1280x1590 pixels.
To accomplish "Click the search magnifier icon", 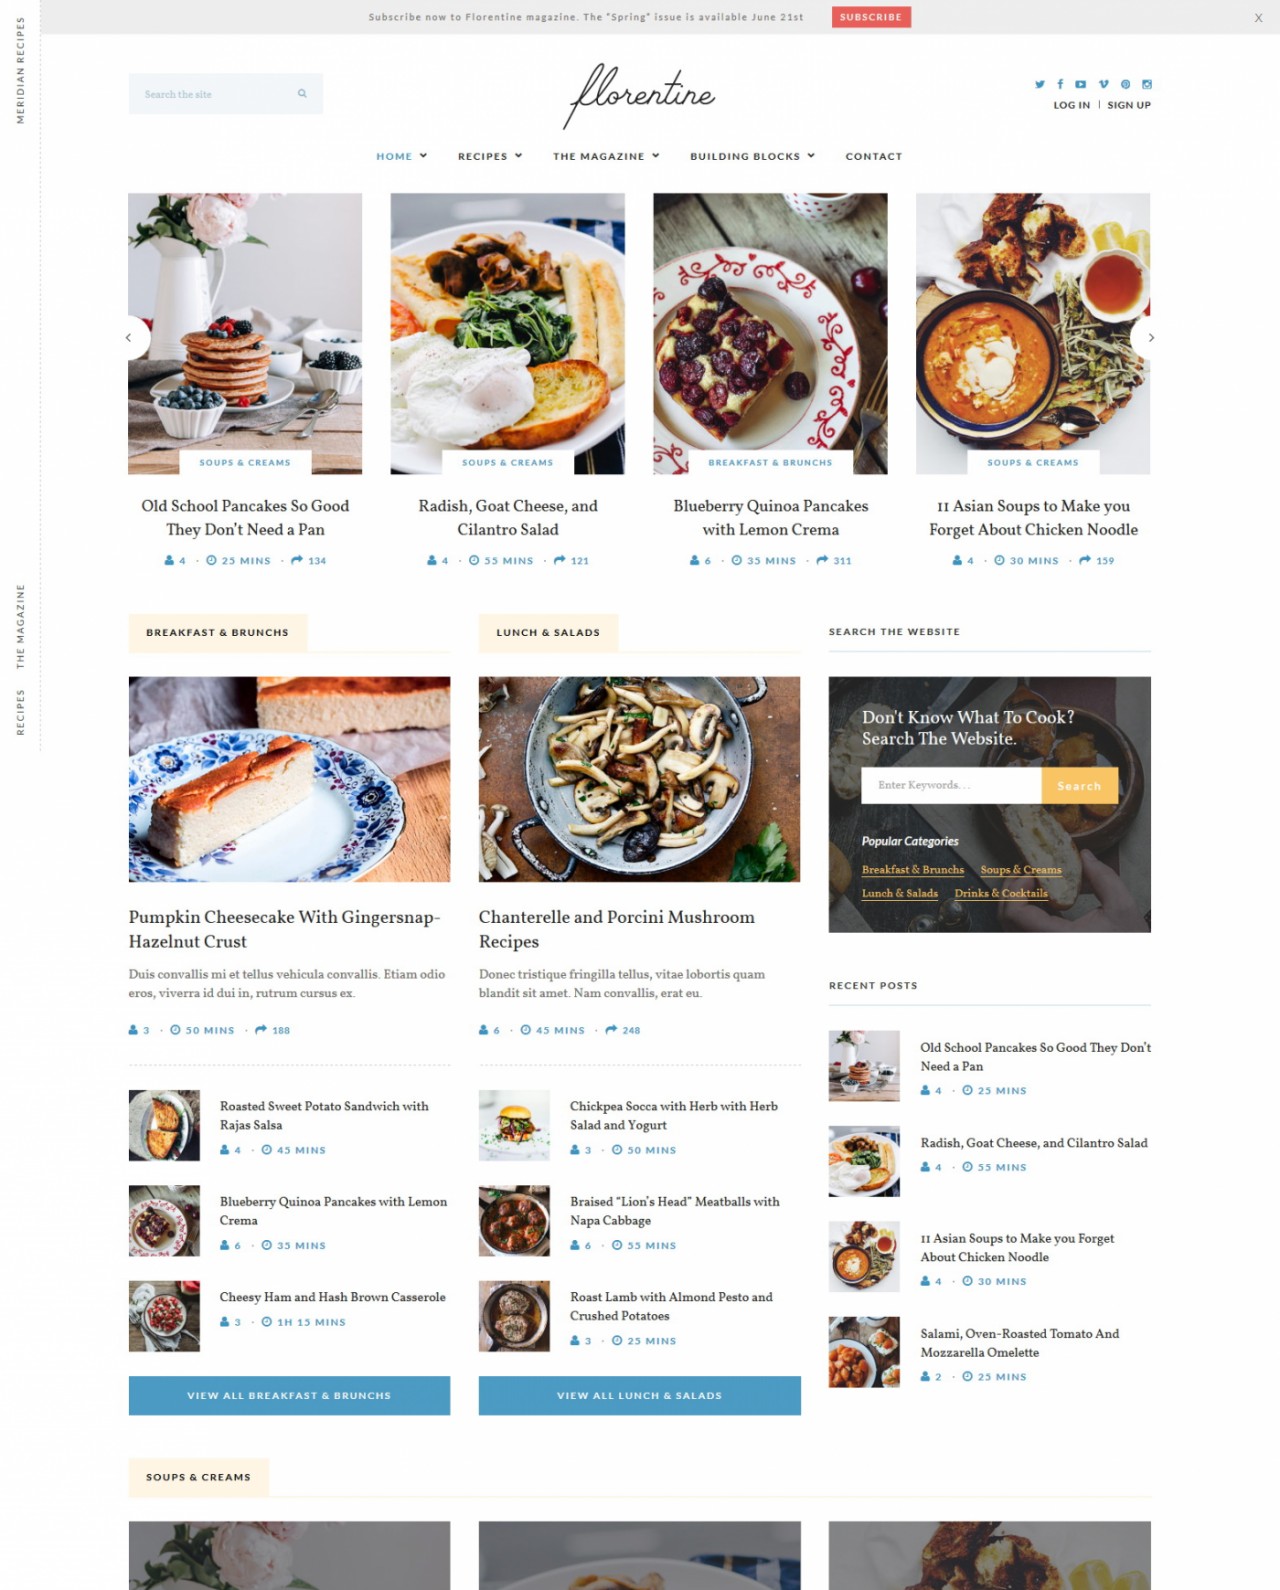I will coord(302,93).
